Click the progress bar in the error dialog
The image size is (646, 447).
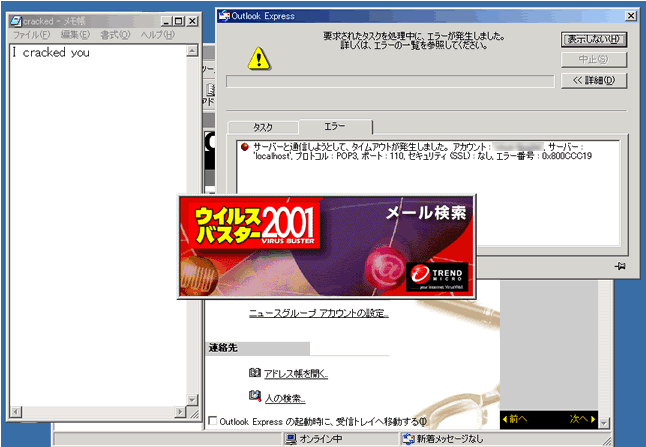click(390, 81)
